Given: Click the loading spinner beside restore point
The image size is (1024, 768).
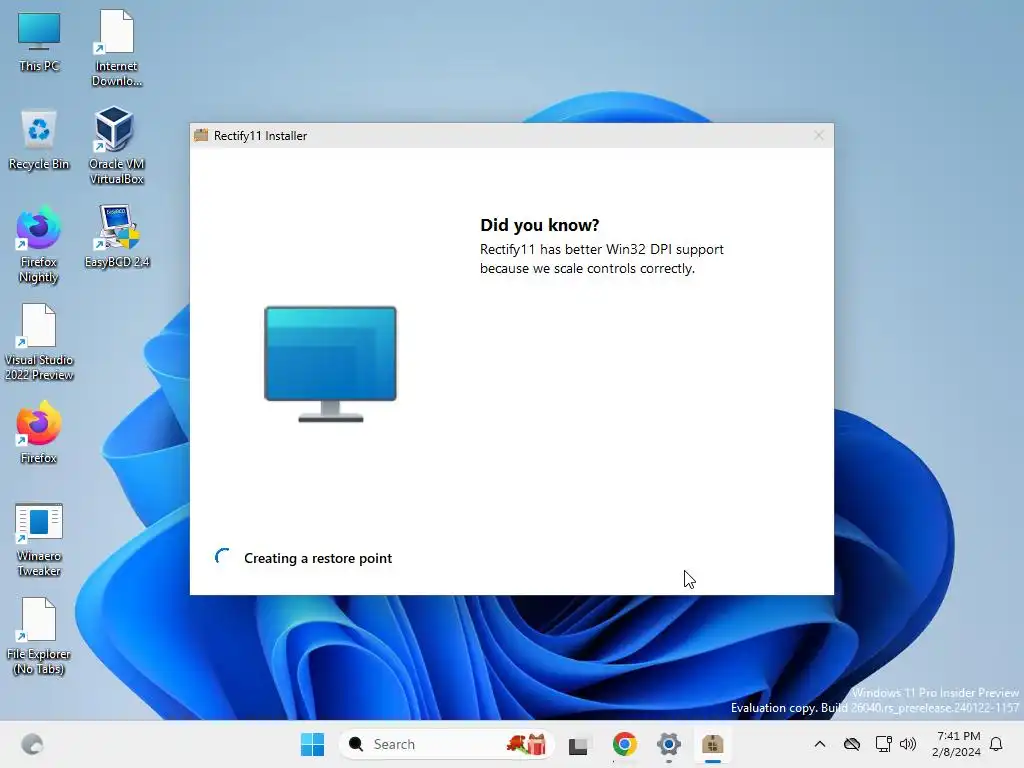Looking at the screenshot, I should [x=223, y=557].
